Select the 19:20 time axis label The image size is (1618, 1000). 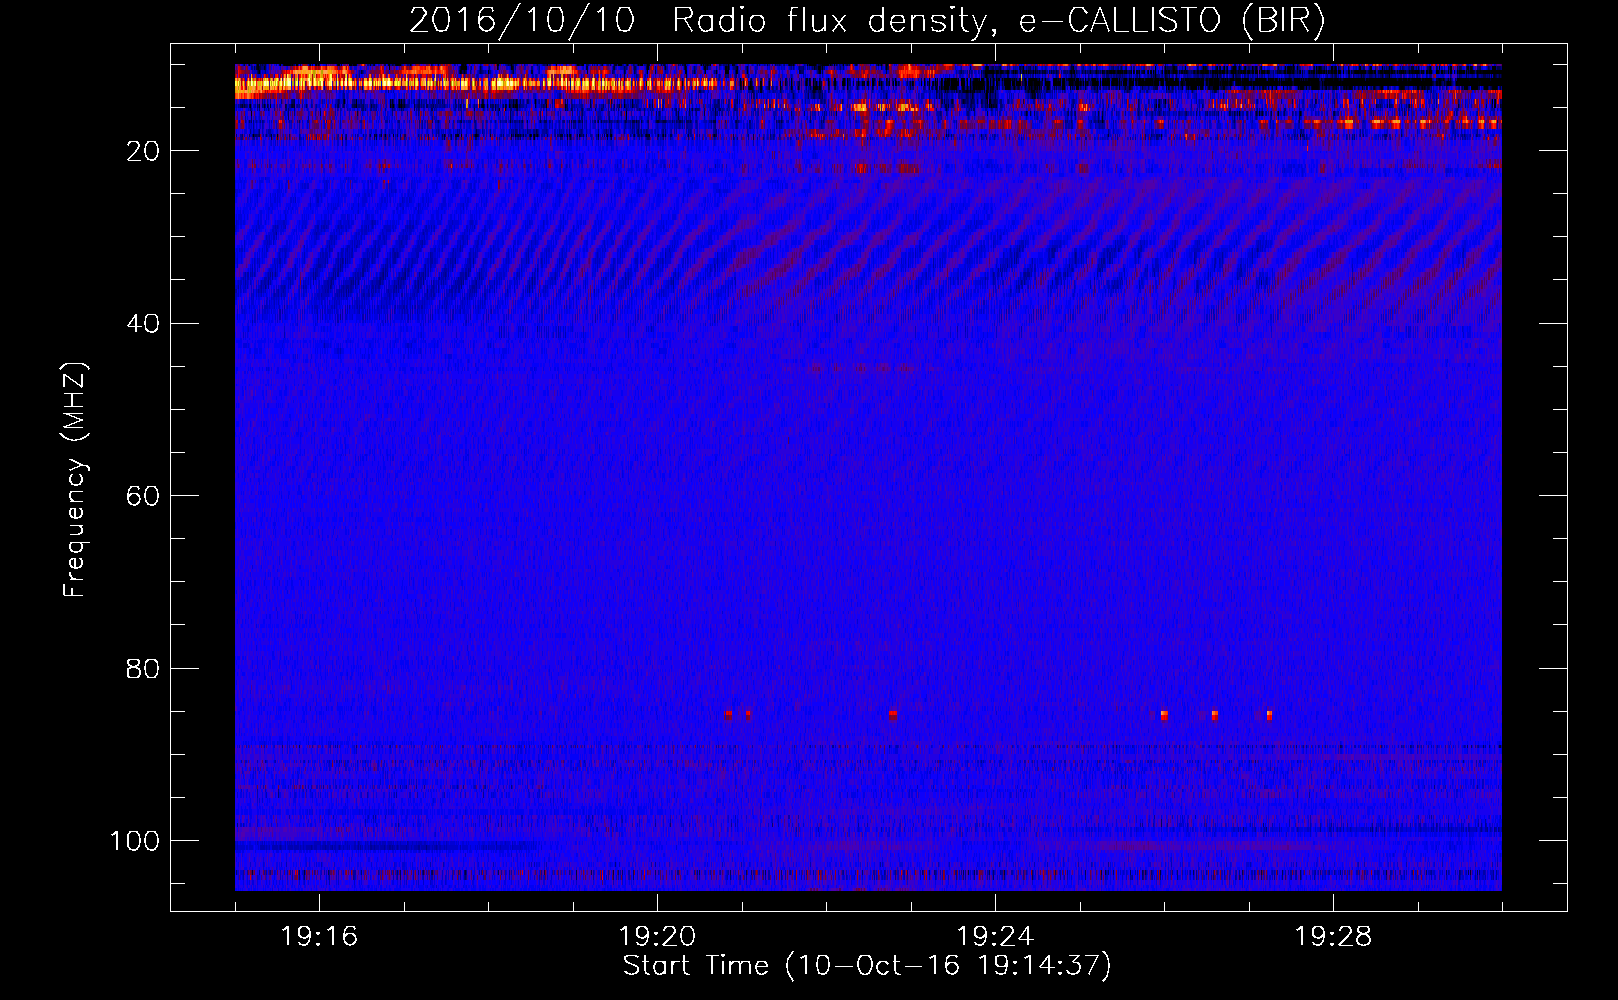[x=657, y=937]
